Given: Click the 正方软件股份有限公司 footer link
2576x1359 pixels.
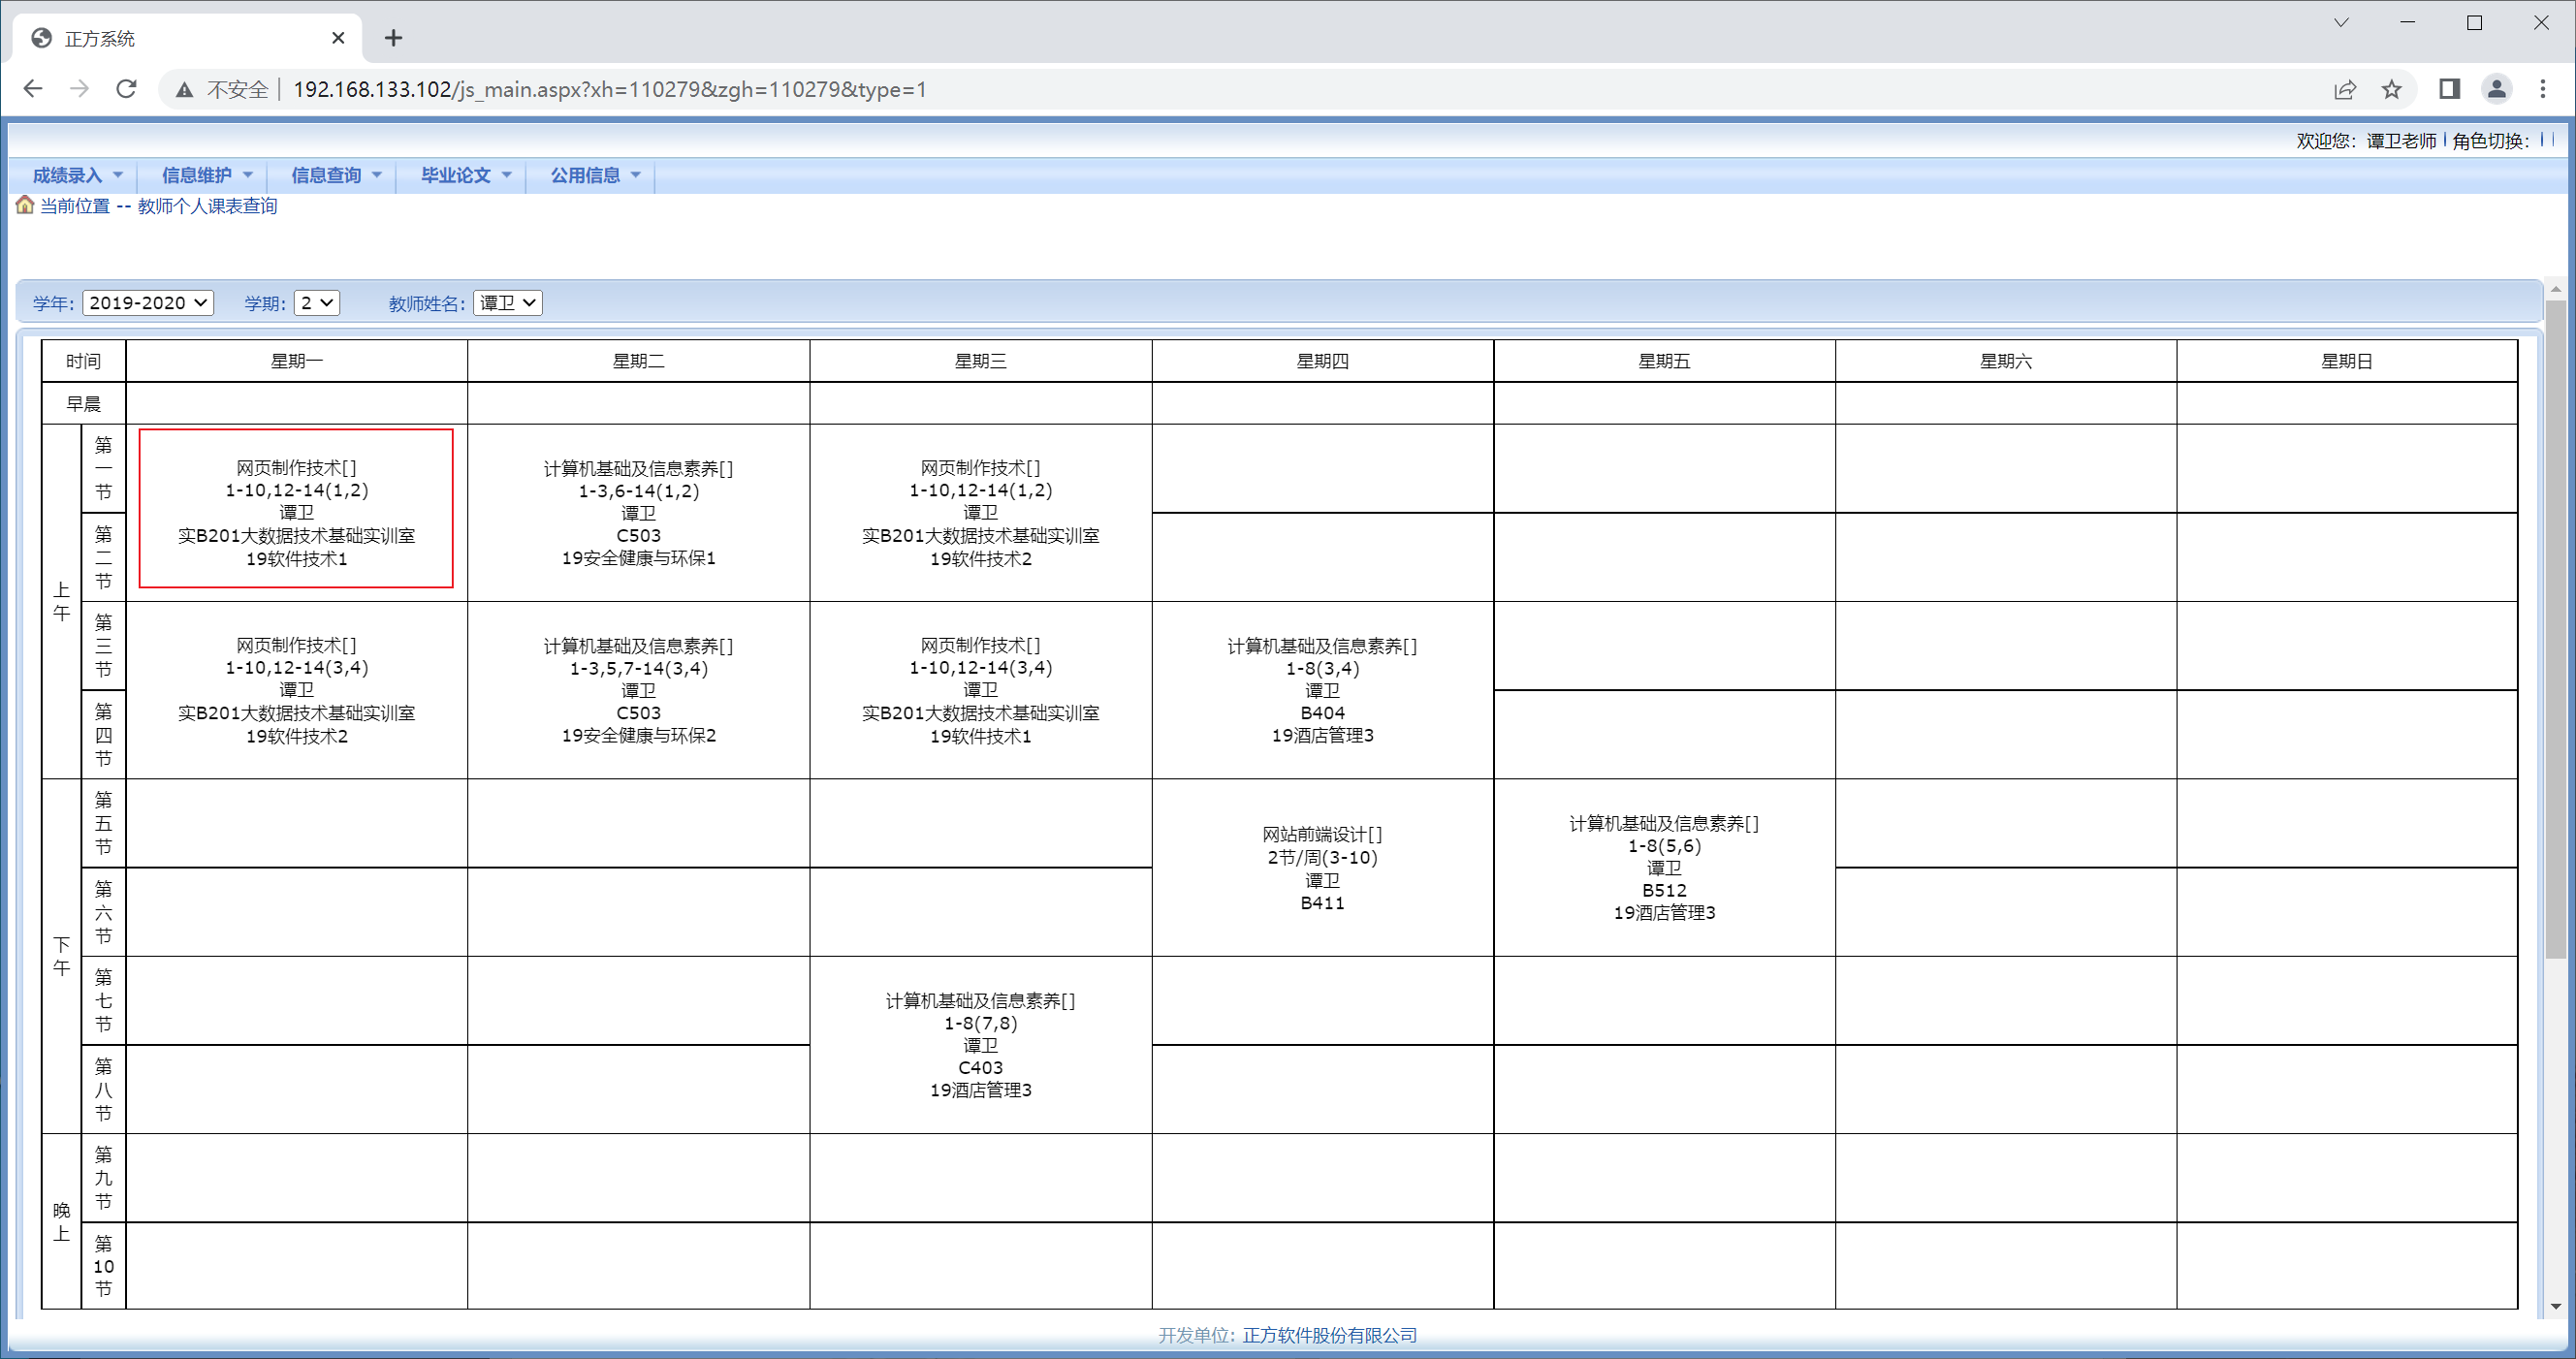Looking at the screenshot, I should tap(1329, 1335).
